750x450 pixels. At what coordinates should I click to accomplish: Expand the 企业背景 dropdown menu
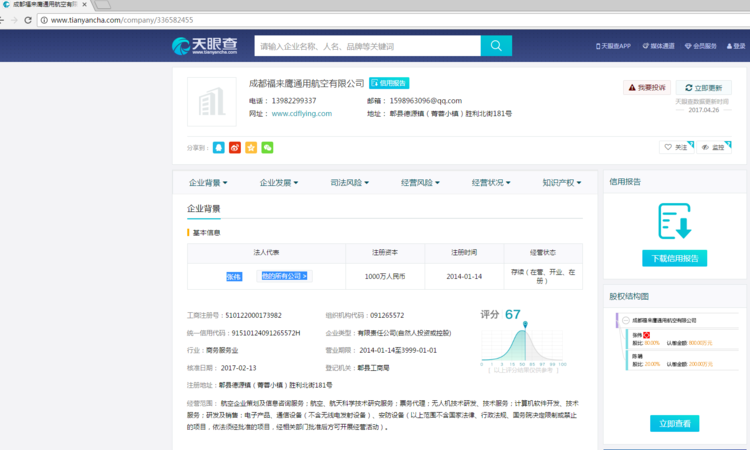[208, 183]
